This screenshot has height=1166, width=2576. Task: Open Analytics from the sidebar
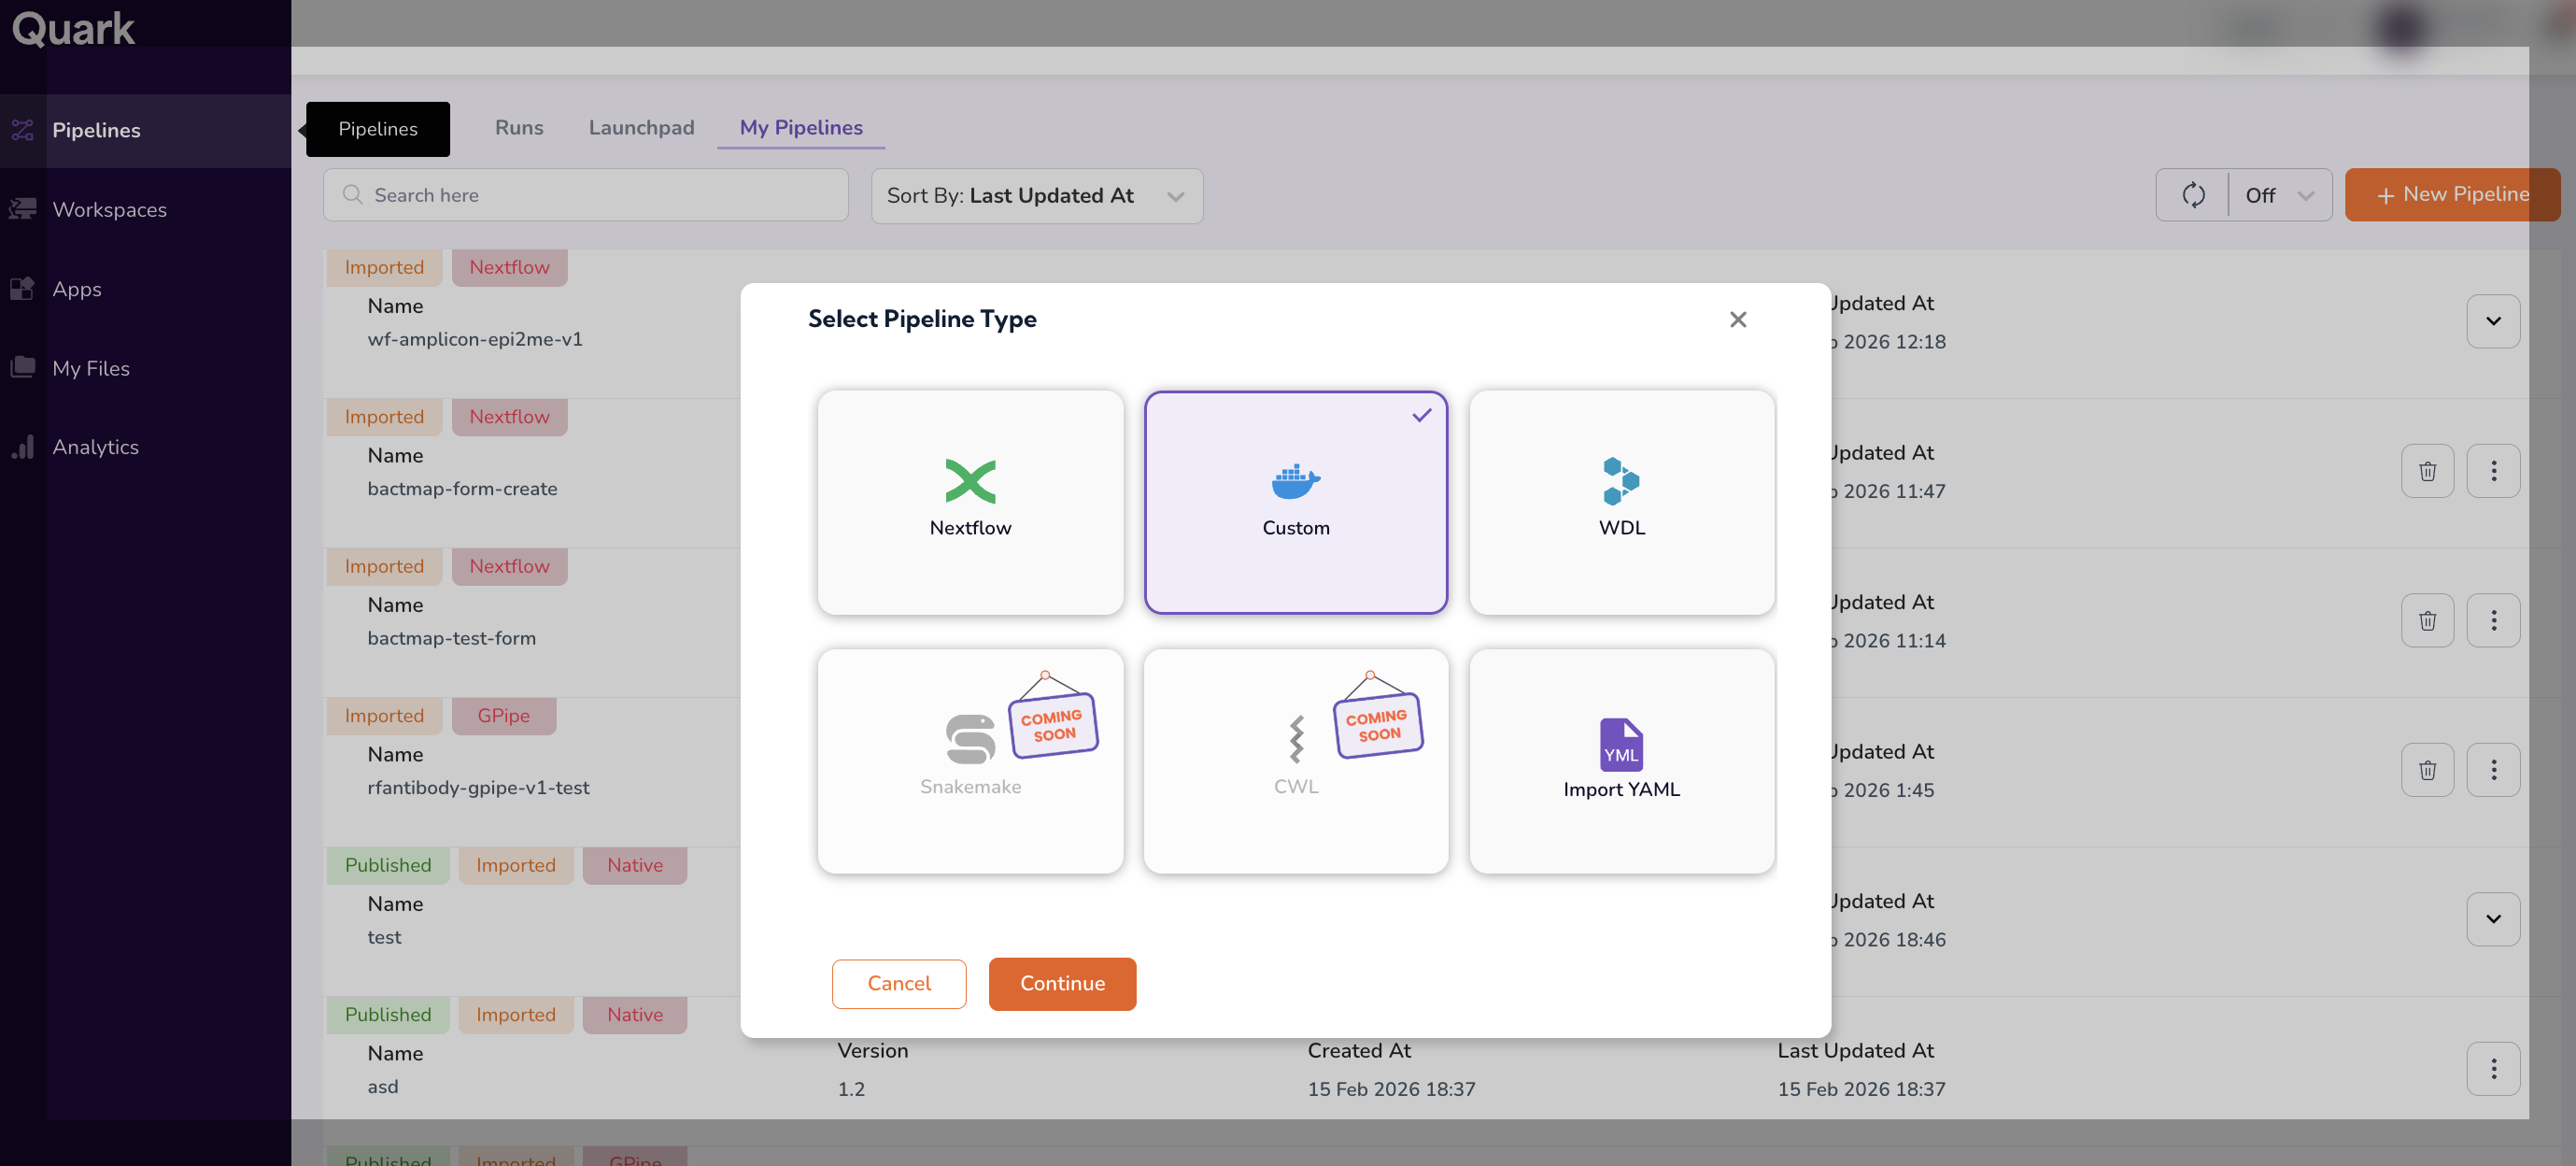95,447
